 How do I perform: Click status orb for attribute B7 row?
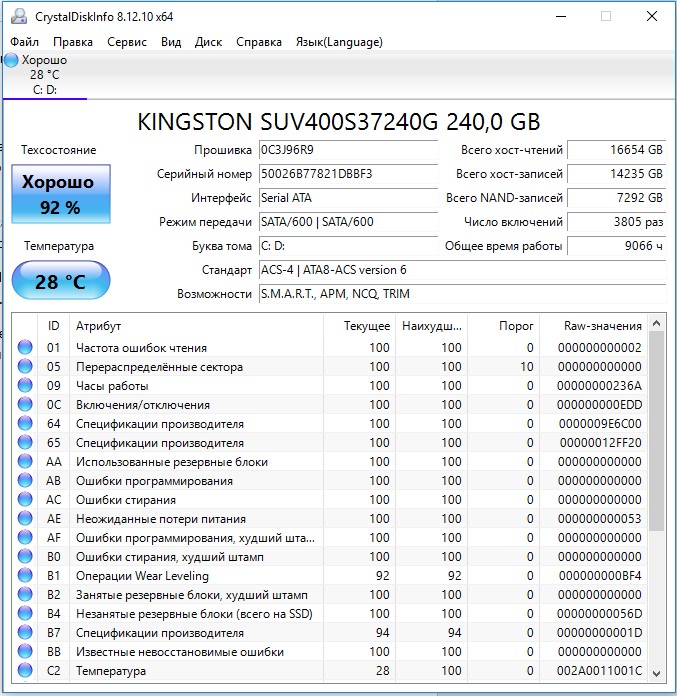click(x=25, y=633)
